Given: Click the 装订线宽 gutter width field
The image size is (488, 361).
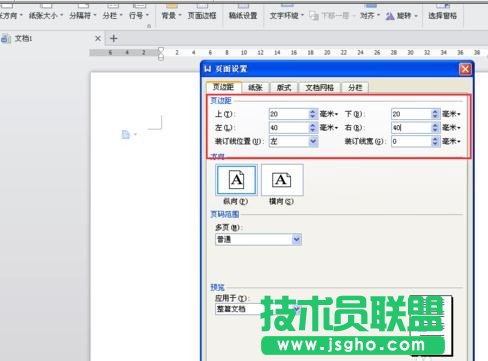Looking at the screenshot, I should tap(411, 141).
